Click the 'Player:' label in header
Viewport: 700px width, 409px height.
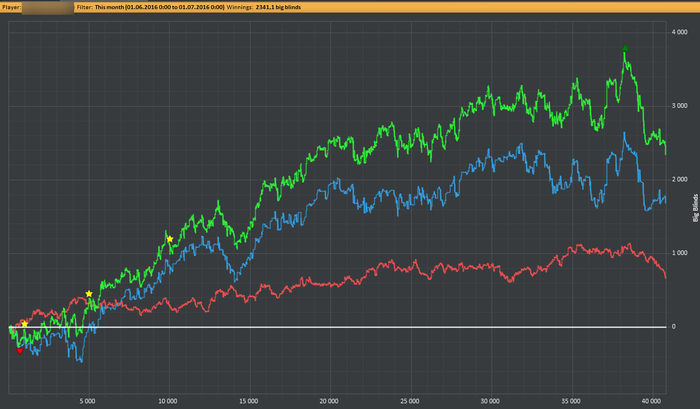[x=12, y=7]
